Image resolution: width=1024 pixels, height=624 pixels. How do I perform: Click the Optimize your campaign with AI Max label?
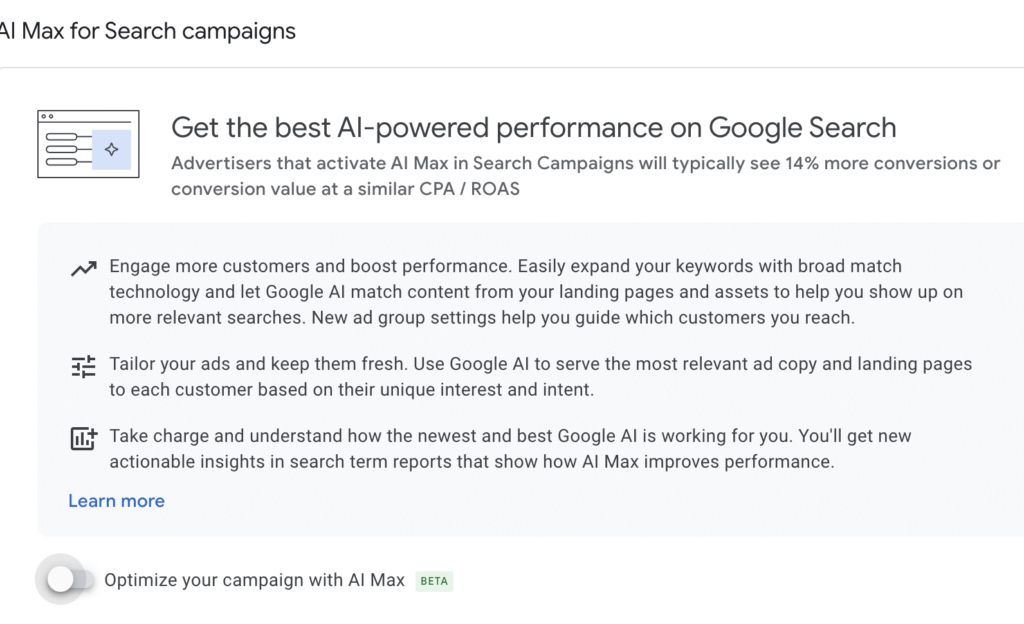(x=254, y=580)
